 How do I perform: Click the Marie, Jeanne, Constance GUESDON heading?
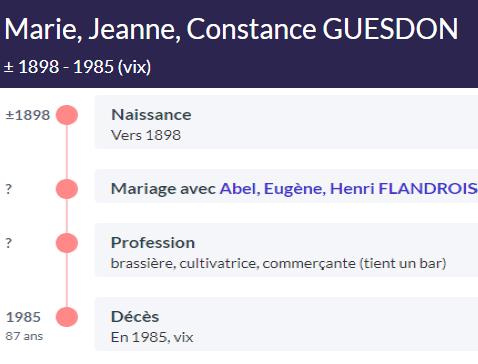pyautogui.click(x=231, y=29)
